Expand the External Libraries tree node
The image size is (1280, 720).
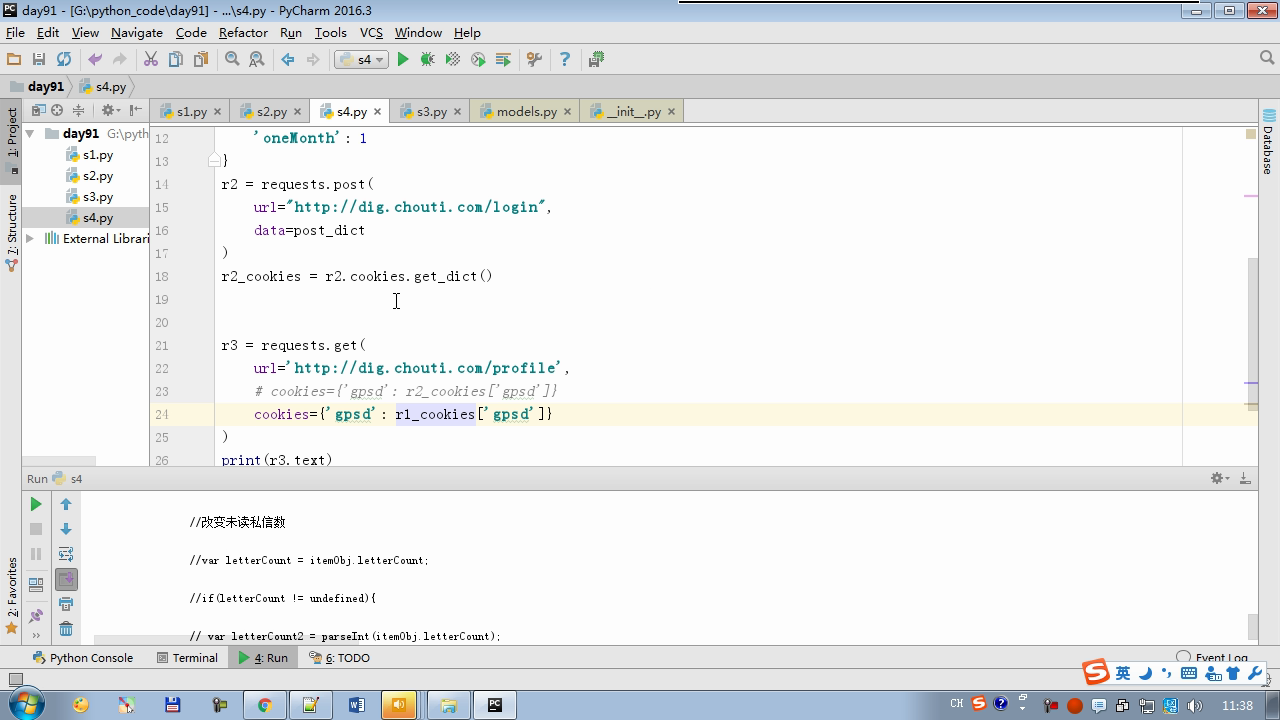coord(30,238)
